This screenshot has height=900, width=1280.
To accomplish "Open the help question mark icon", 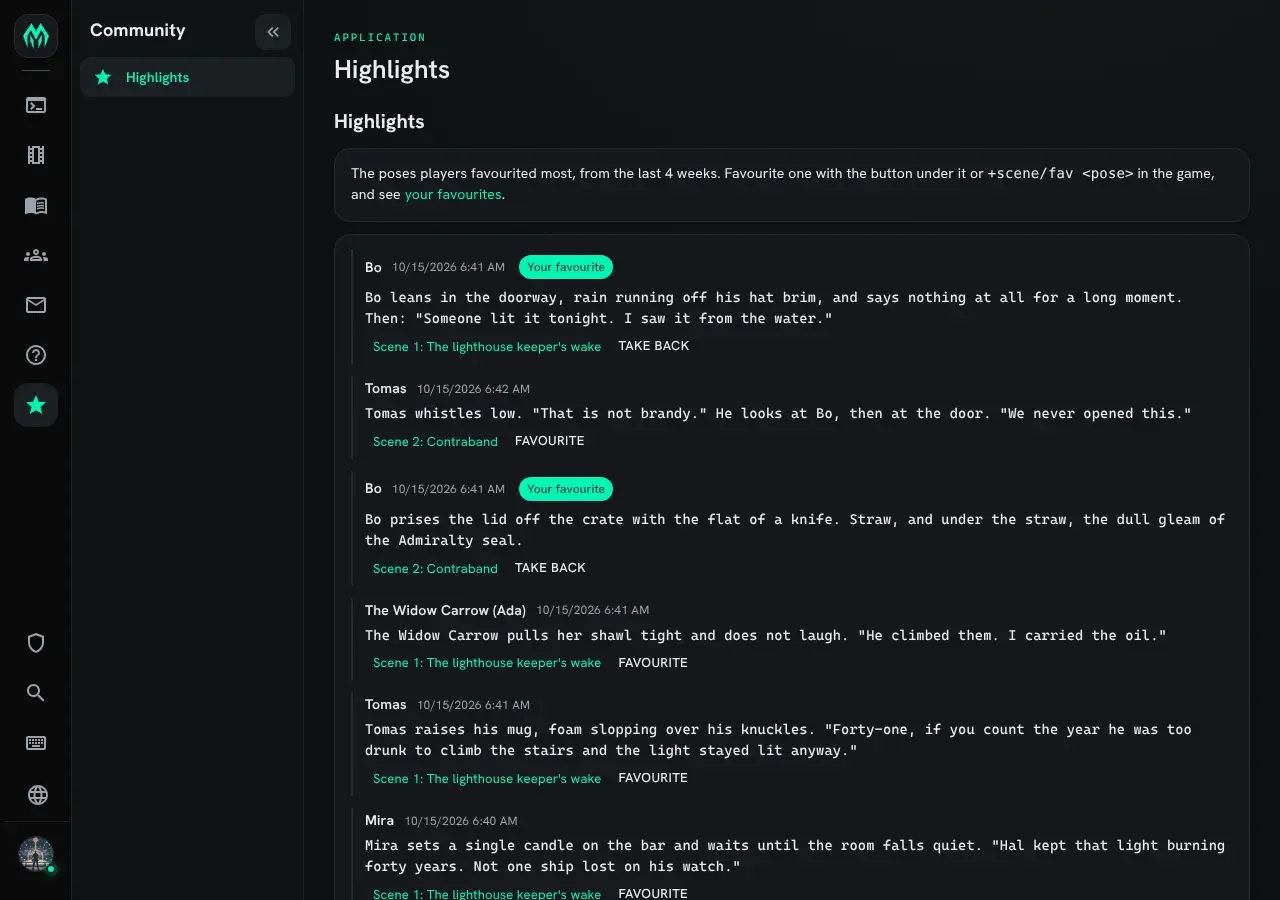I will tap(36, 355).
